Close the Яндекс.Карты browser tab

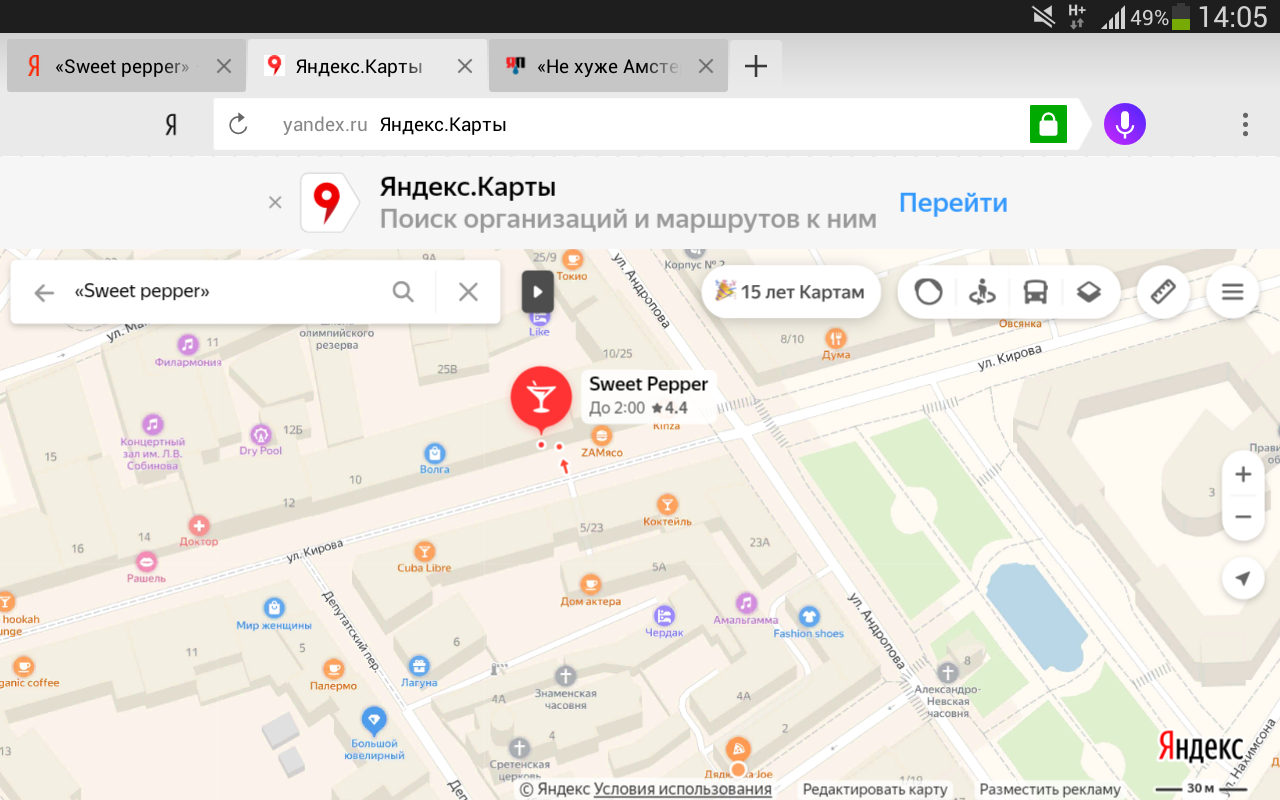click(465, 67)
